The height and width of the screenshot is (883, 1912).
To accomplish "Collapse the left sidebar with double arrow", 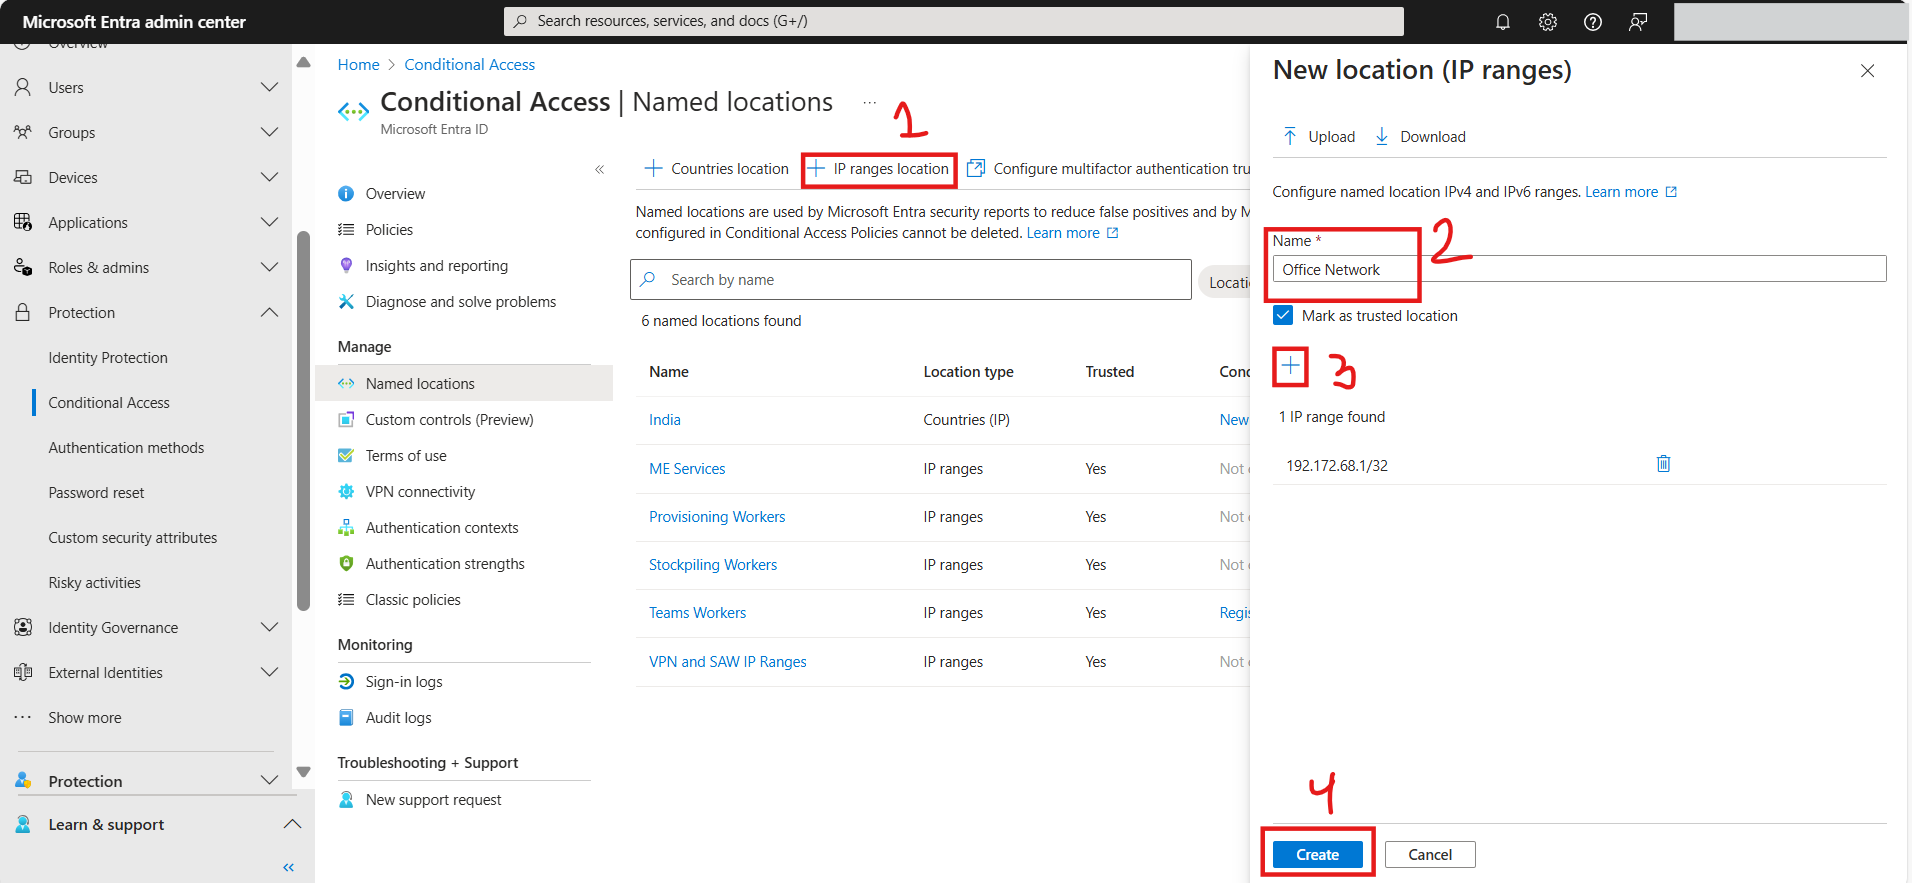I will tap(288, 867).
